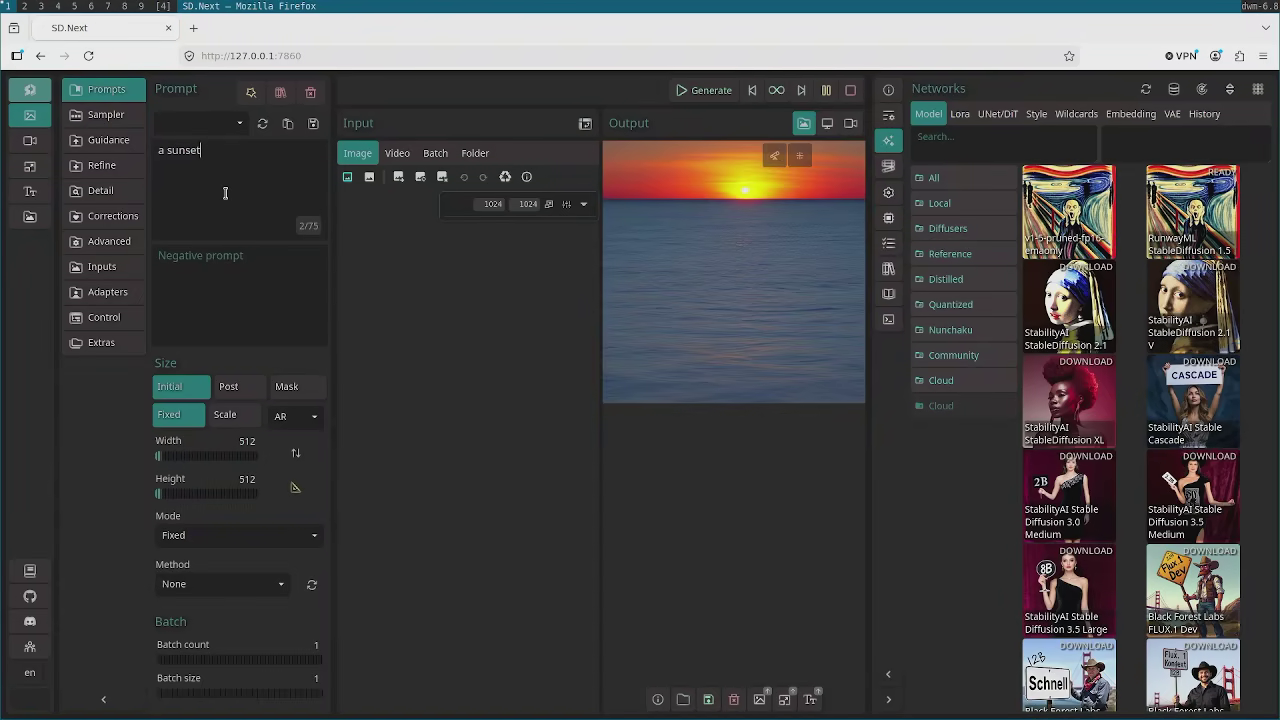
Task: Switch to the Lora networks tab
Action: click(x=960, y=114)
